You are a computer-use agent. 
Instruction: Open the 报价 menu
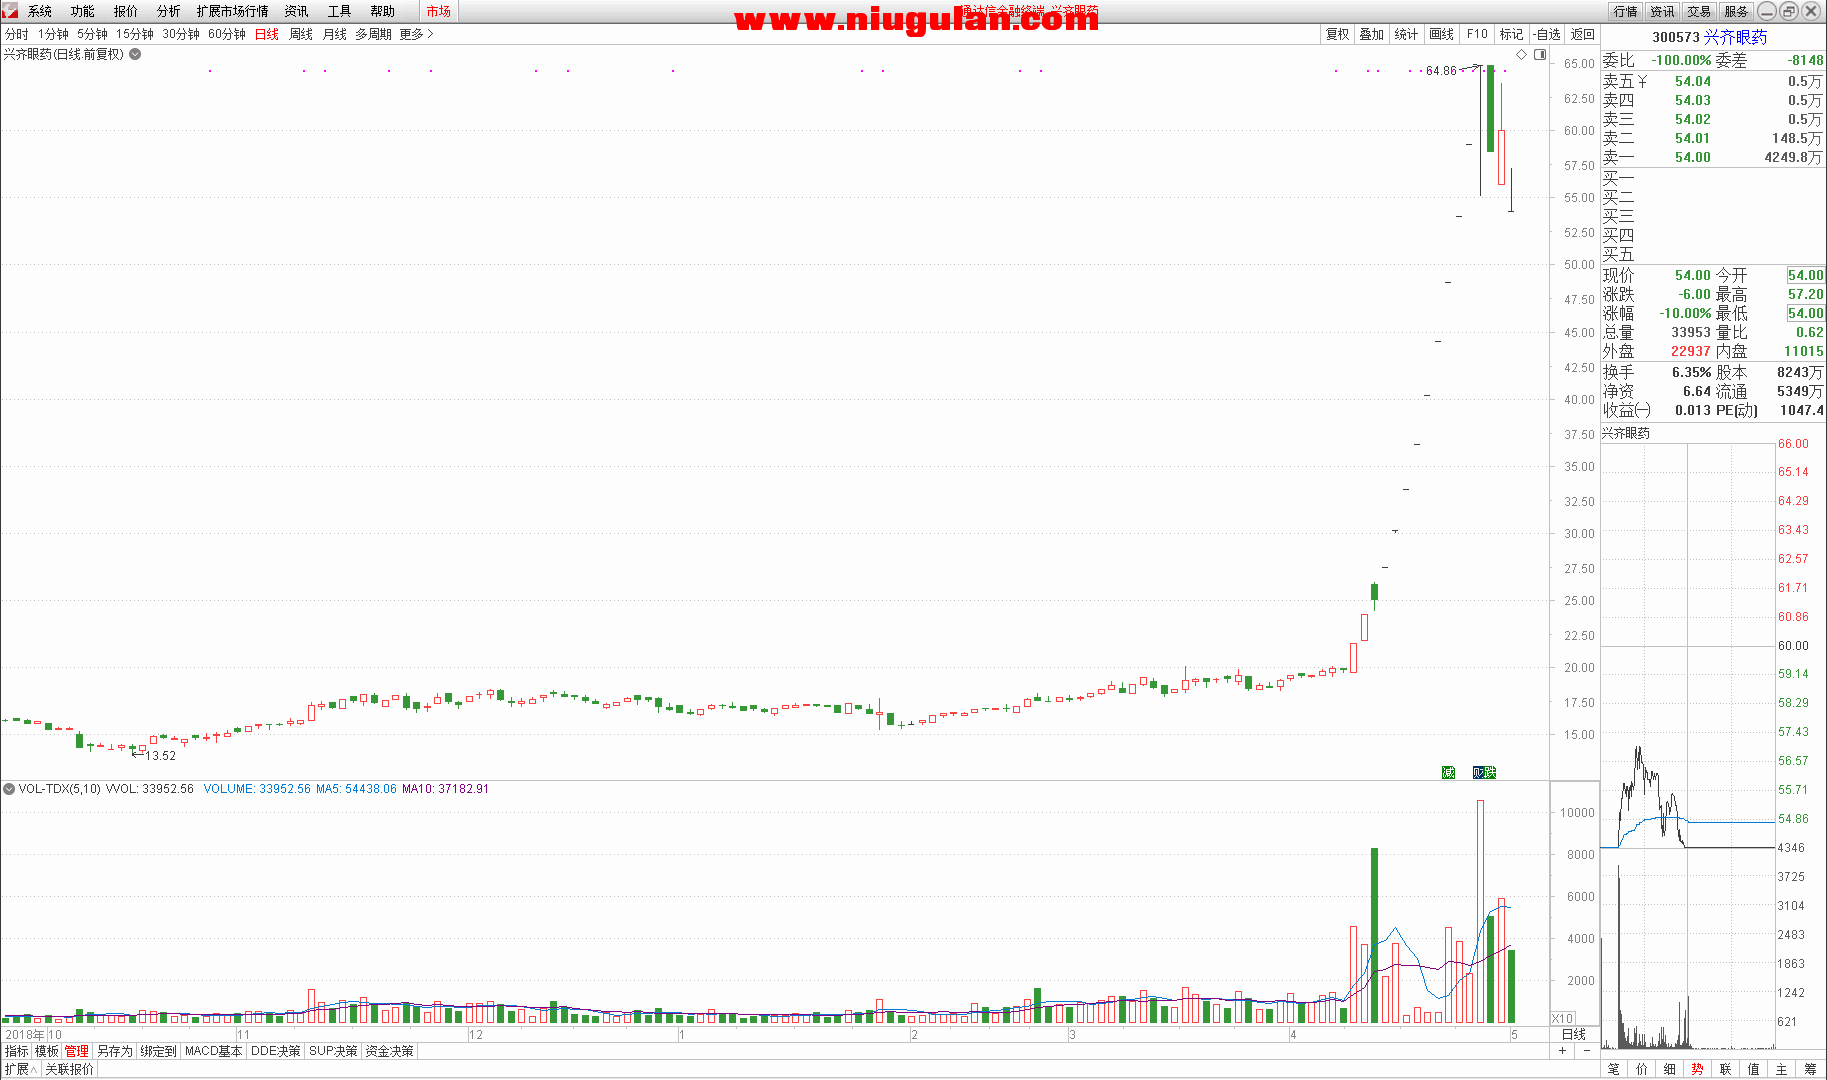(x=126, y=11)
